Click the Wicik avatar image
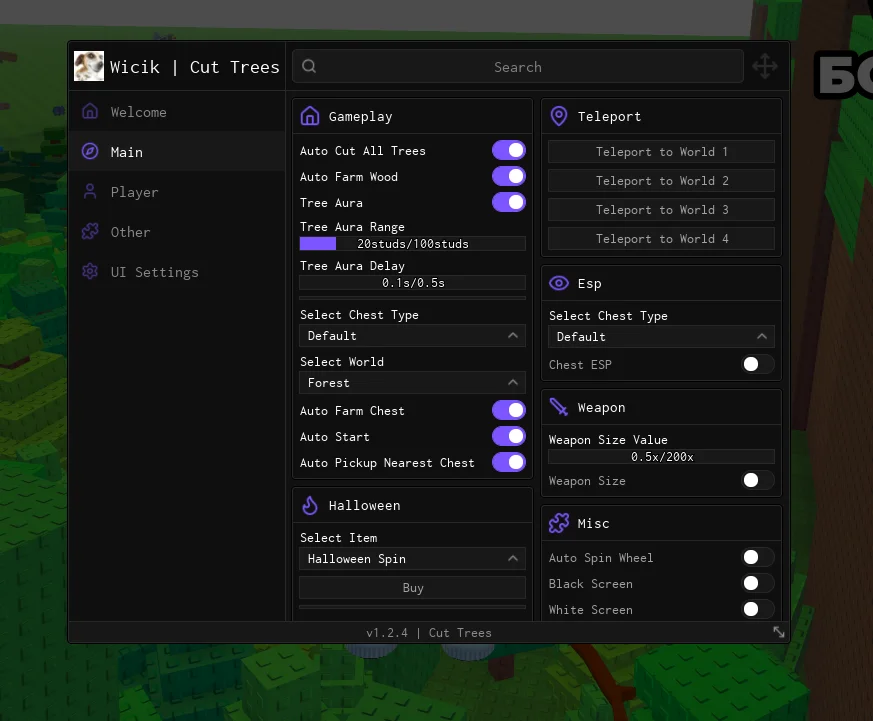This screenshot has width=873, height=721. (89, 67)
